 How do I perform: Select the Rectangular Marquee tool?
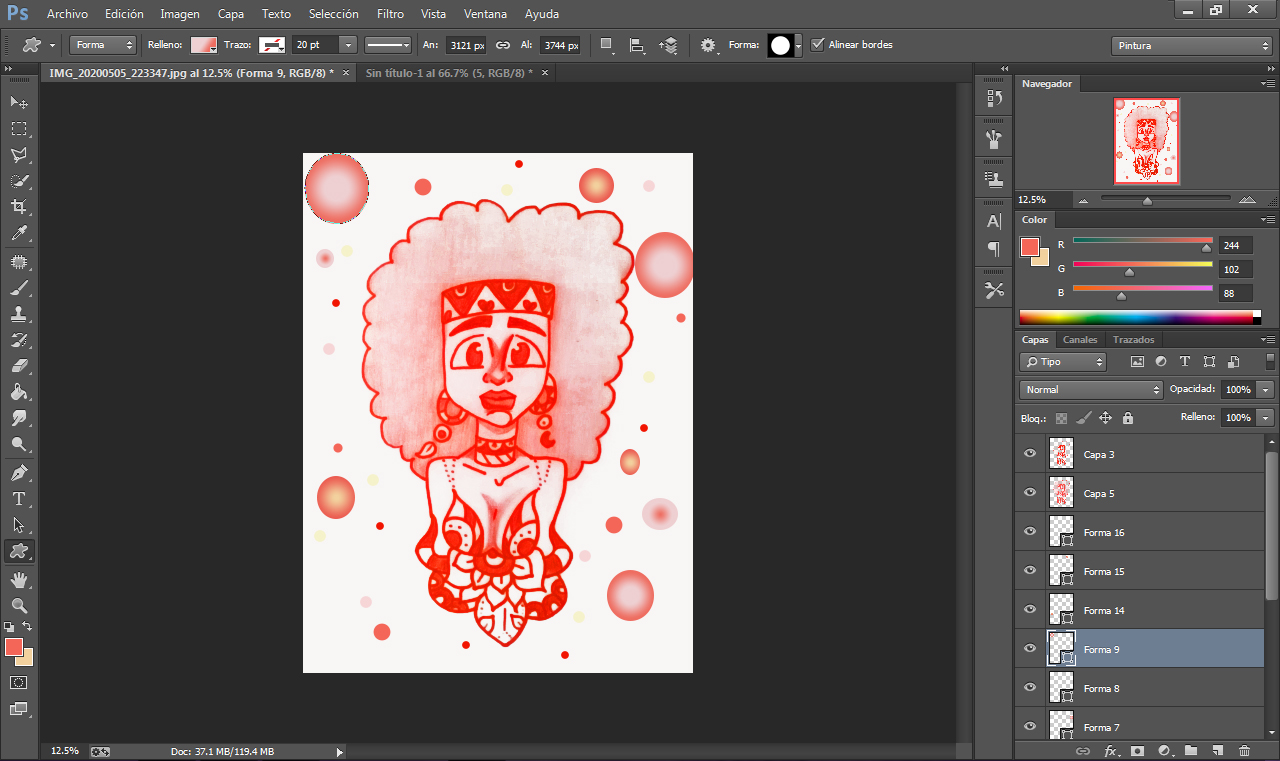point(19,129)
